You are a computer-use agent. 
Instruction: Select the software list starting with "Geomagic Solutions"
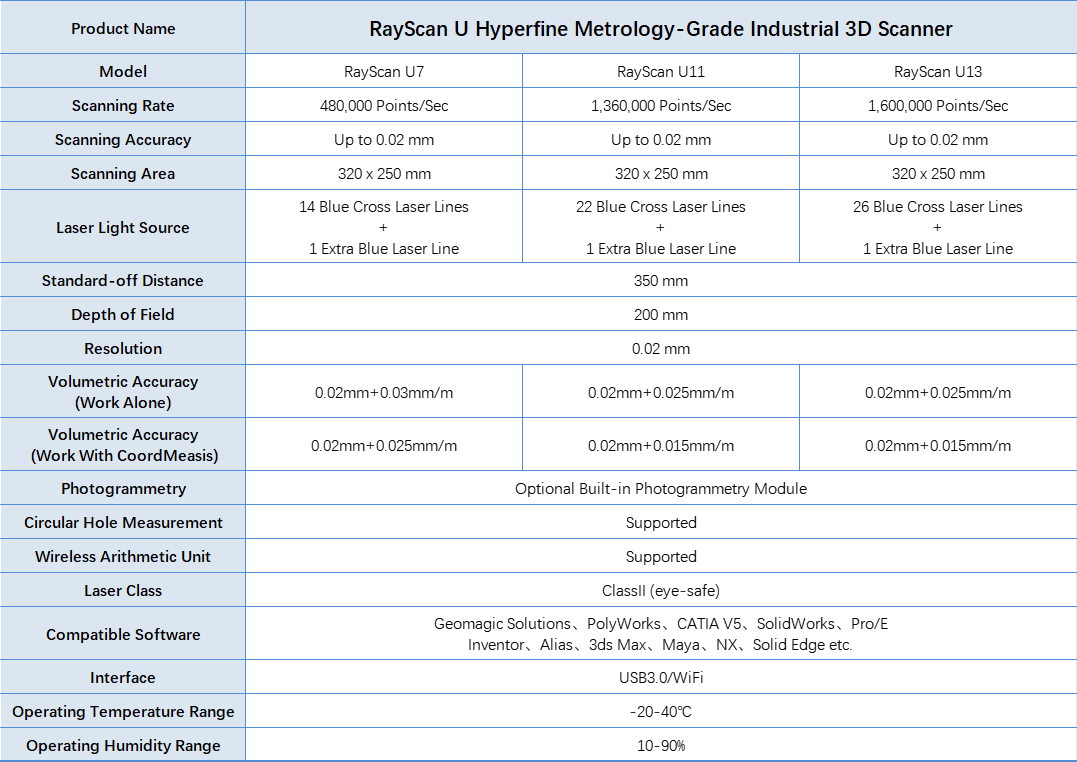pyautogui.click(x=661, y=634)
